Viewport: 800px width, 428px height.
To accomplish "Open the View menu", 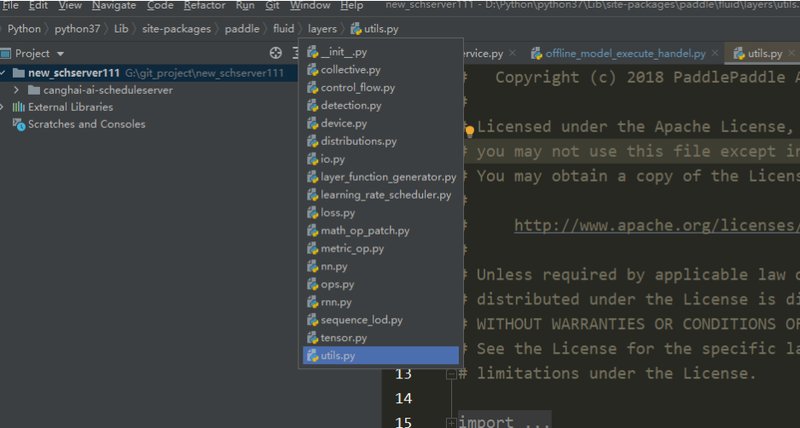I will click(x=69, y=6).
